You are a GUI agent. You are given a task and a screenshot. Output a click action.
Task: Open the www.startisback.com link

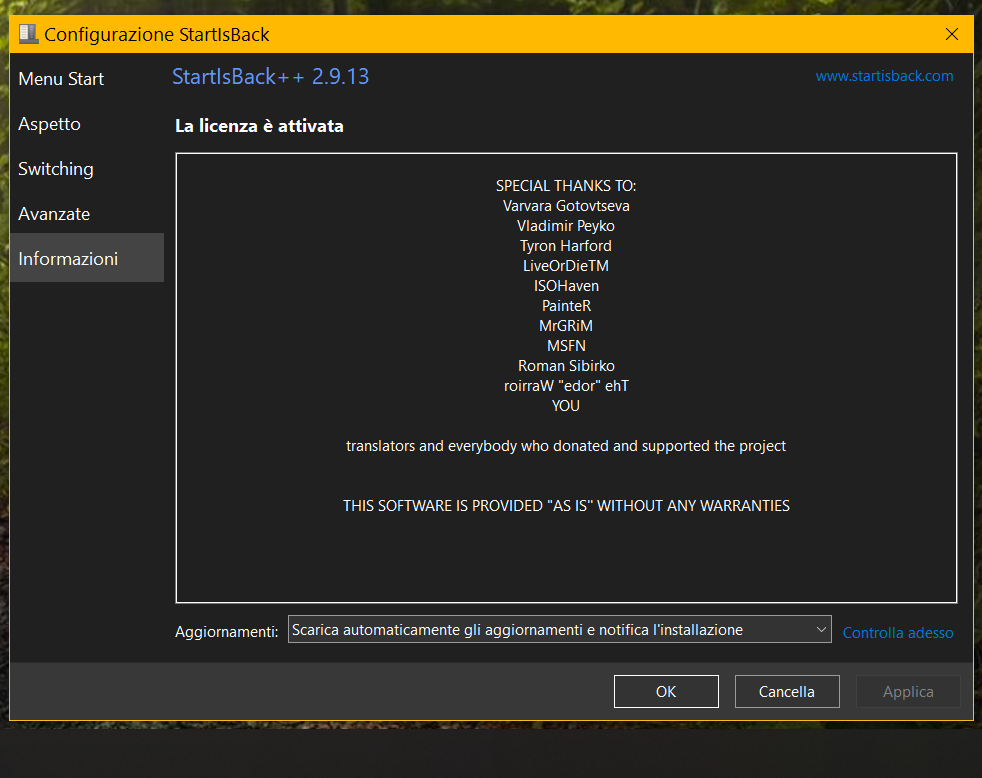click(x=884, y=76)
